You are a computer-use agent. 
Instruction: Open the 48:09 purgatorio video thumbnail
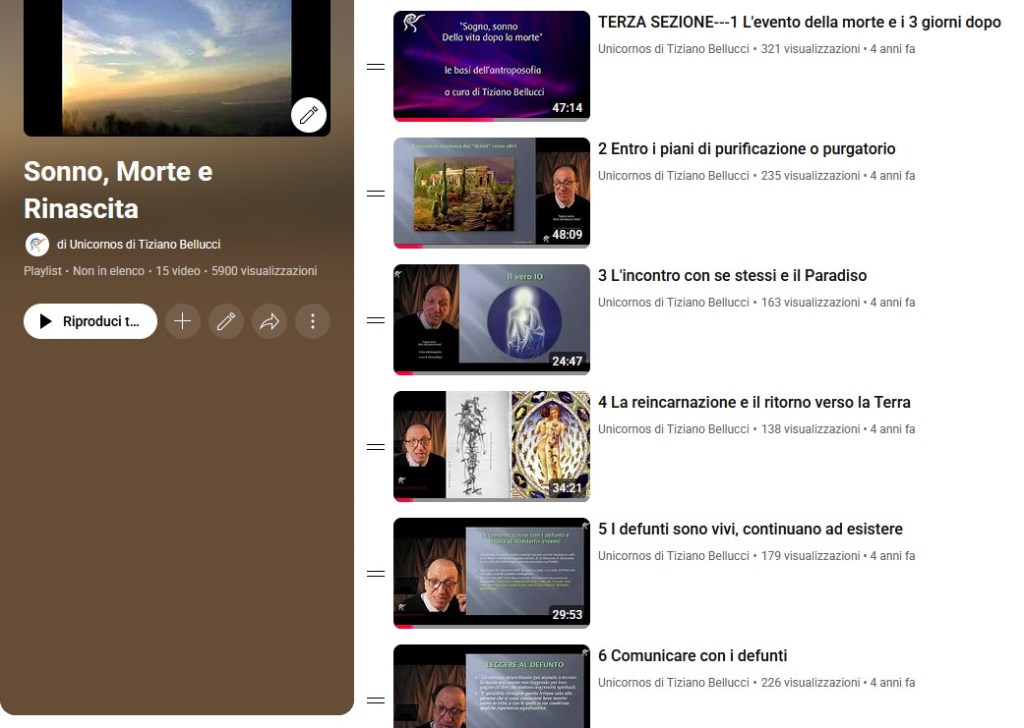[491, 193]
